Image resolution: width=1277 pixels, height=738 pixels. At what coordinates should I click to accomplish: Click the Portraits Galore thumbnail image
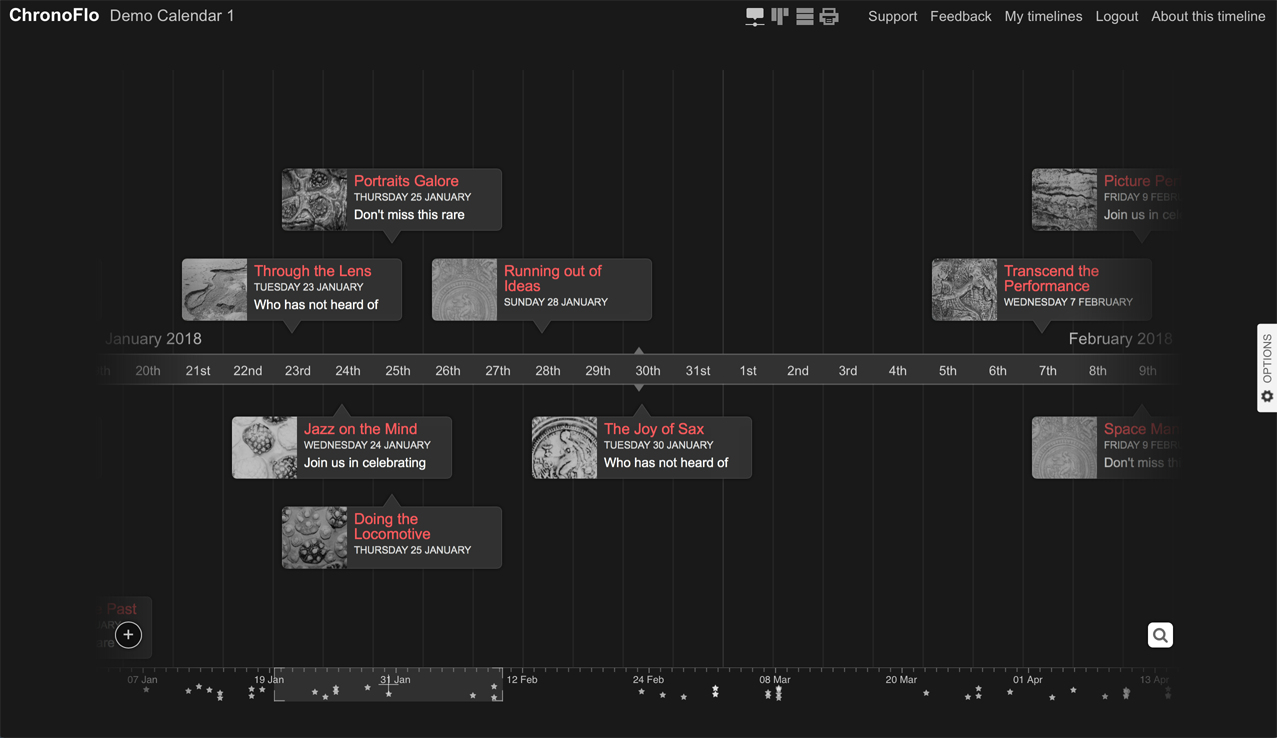pos(314,199)
